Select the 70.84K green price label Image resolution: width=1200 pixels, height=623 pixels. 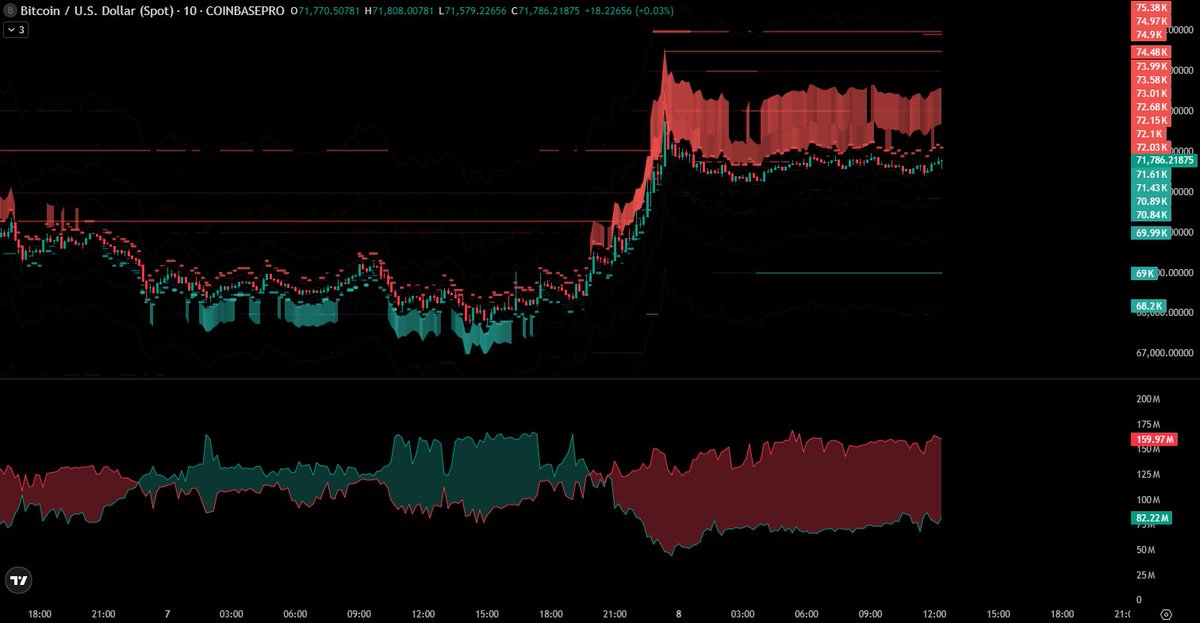pyautogui.click(x=1152, y=214)
